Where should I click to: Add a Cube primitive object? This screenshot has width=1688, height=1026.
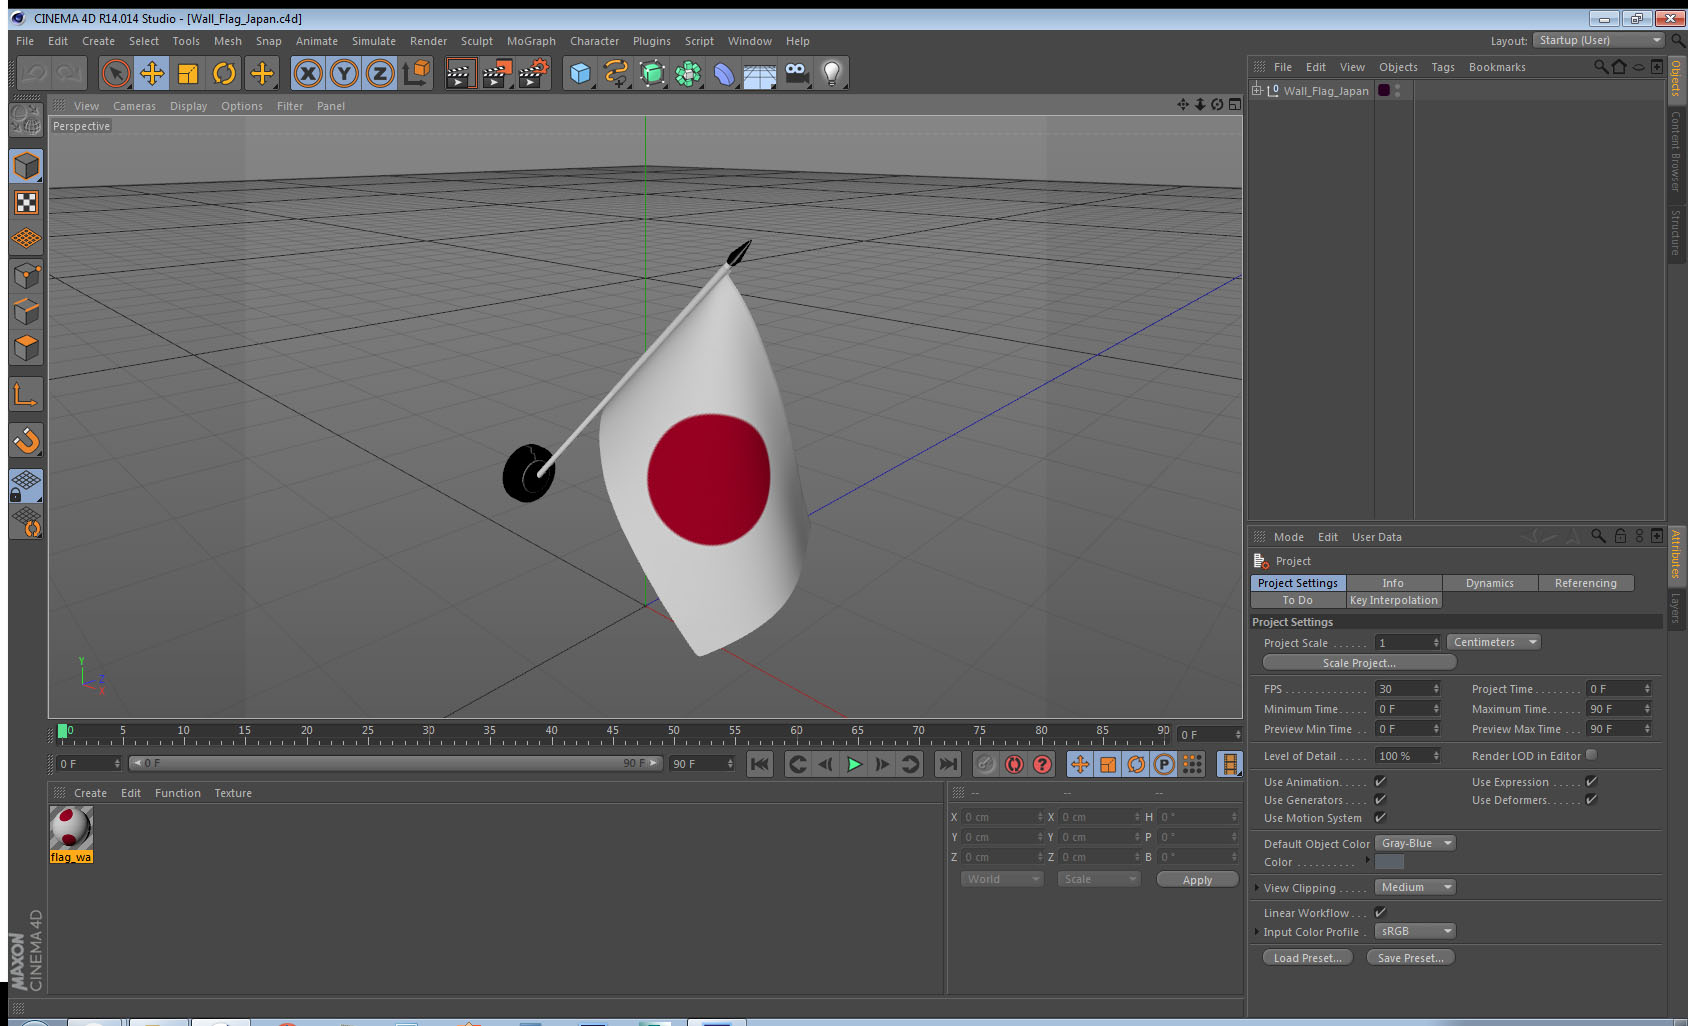click(x=580, y=73)
